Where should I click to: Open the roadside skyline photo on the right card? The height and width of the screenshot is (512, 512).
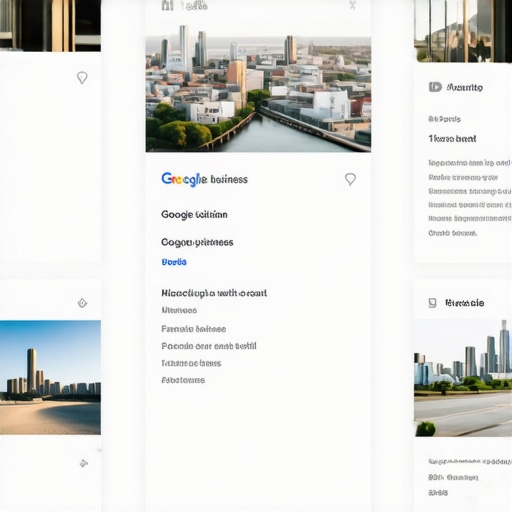pos(463,378)
